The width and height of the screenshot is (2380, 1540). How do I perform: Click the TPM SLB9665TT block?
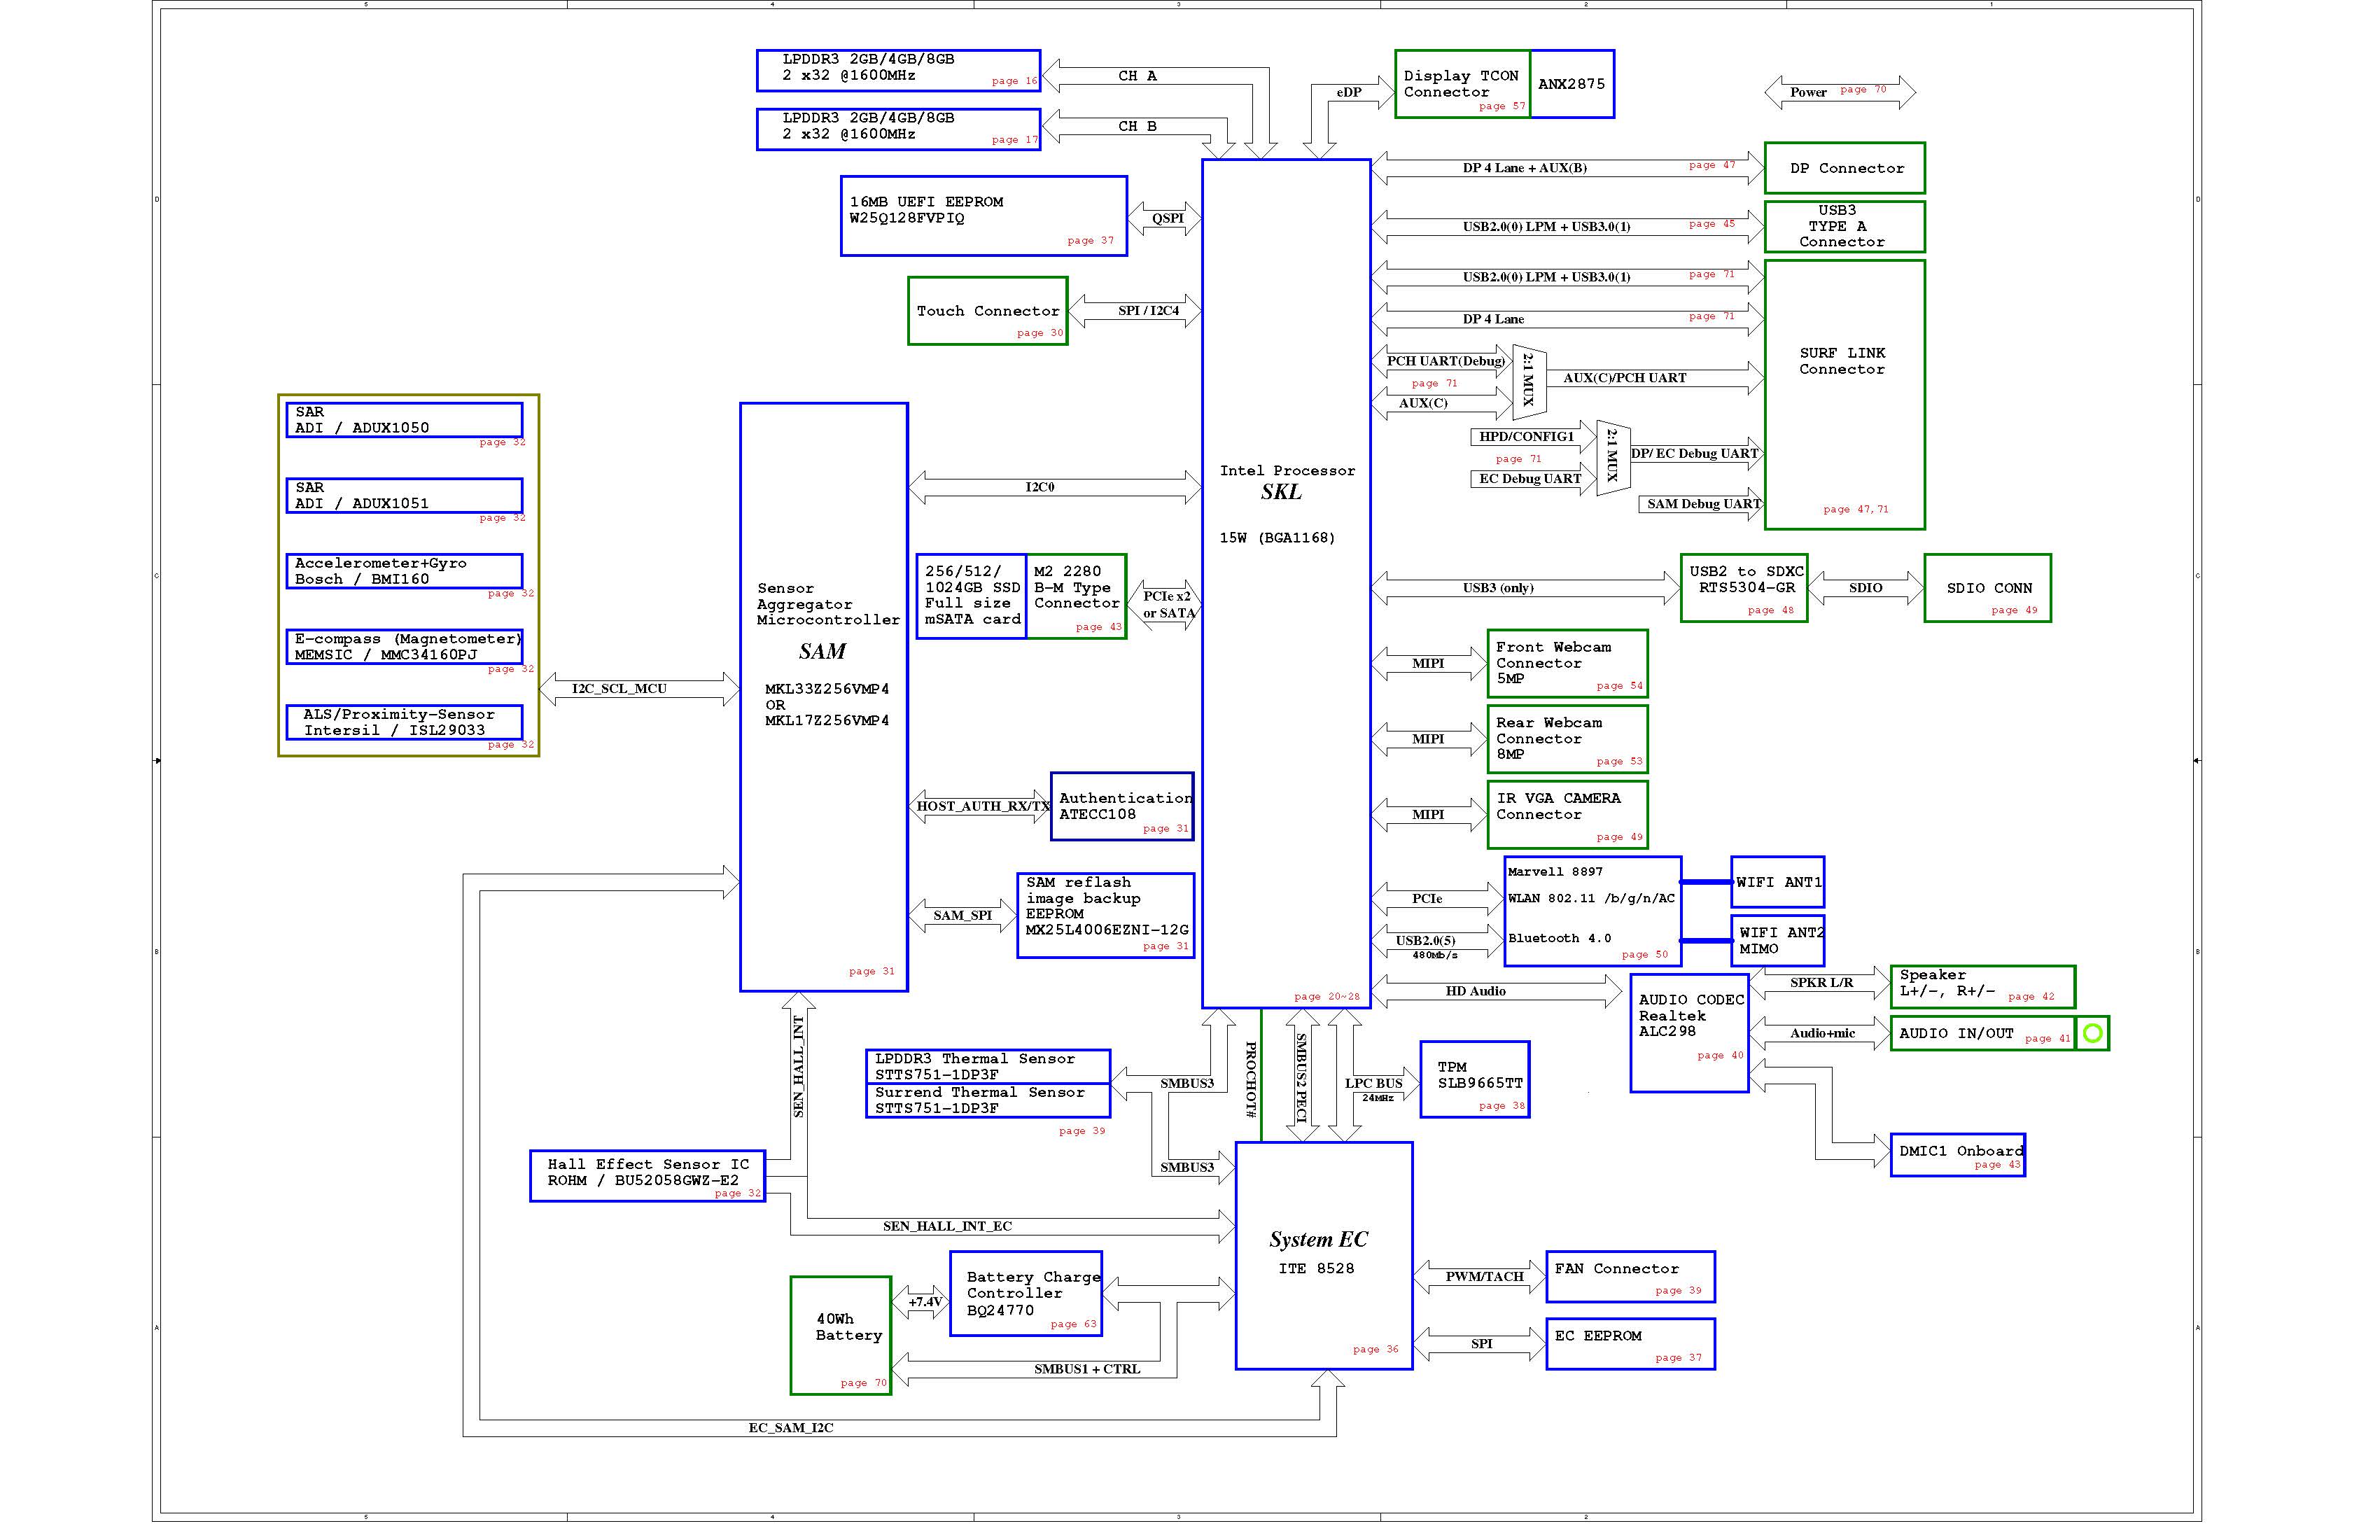(x=1474, y=1078)
